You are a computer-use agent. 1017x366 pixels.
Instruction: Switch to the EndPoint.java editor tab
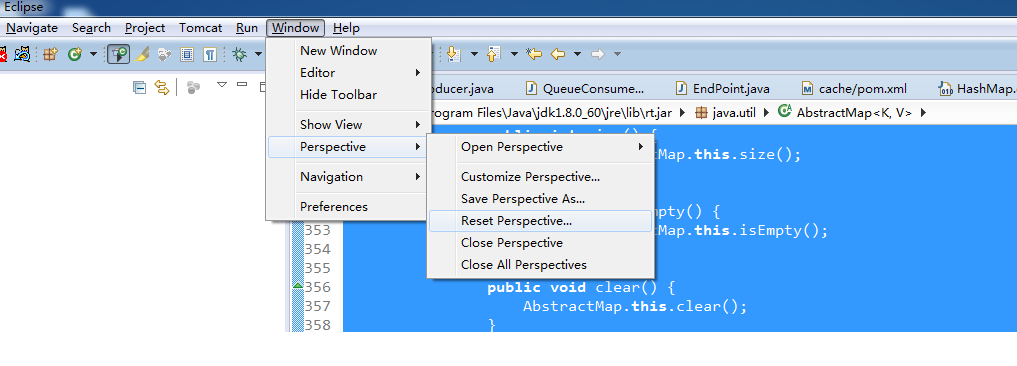coord(723,88)
